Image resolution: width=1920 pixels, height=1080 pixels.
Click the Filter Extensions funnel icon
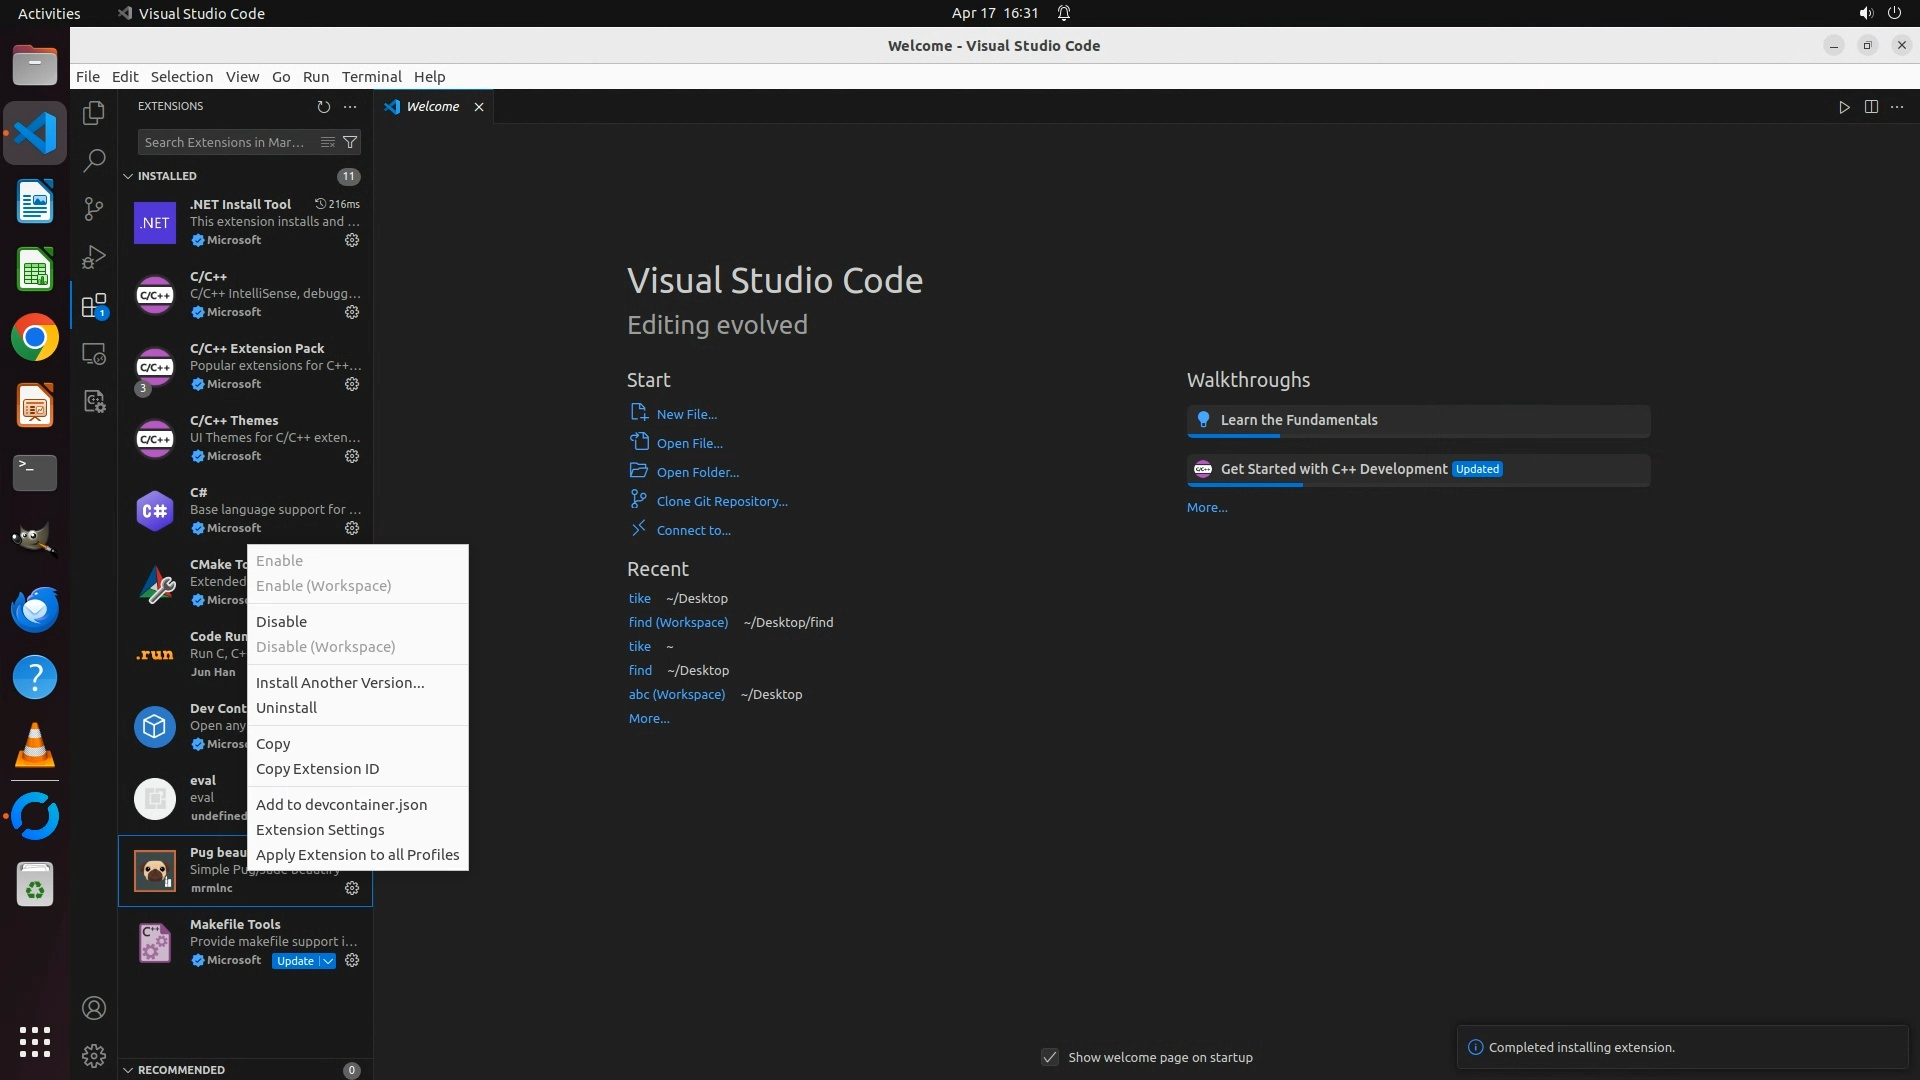[x=350, y=142]
